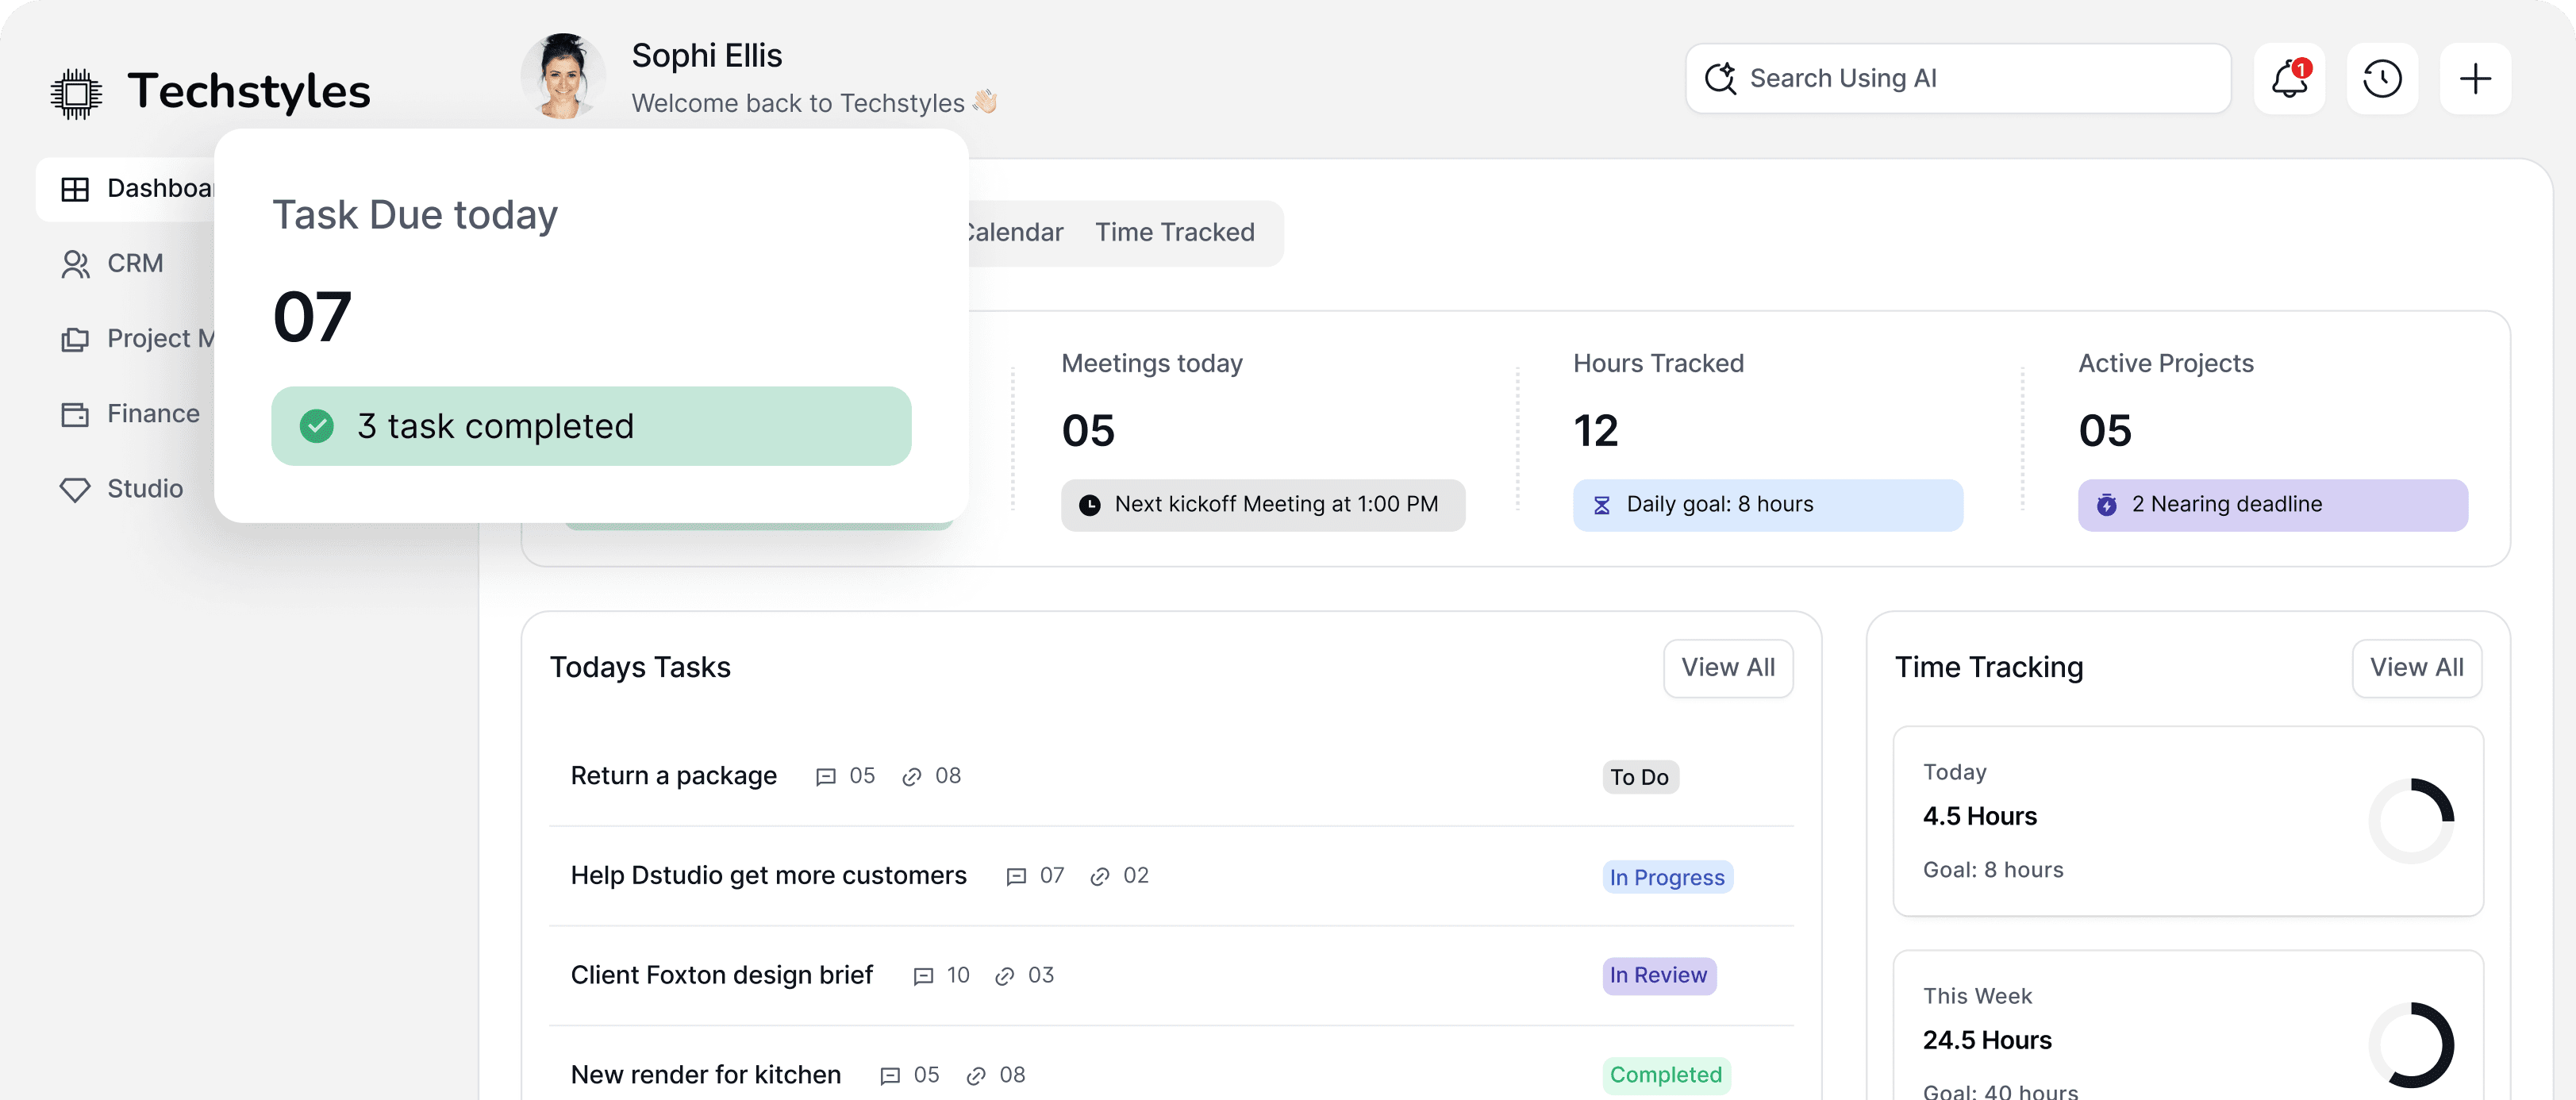Click the 24.5 Hours weekly value

click(x=1986, y=1041)
